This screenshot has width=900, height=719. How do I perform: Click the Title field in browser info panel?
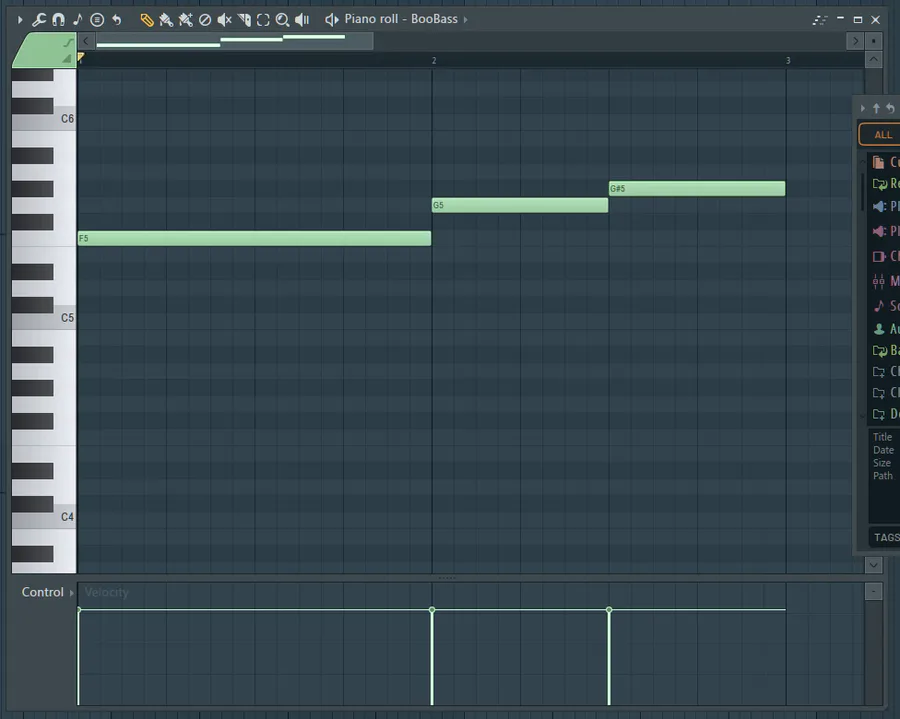pyautogui.click(x=883, y=437)
